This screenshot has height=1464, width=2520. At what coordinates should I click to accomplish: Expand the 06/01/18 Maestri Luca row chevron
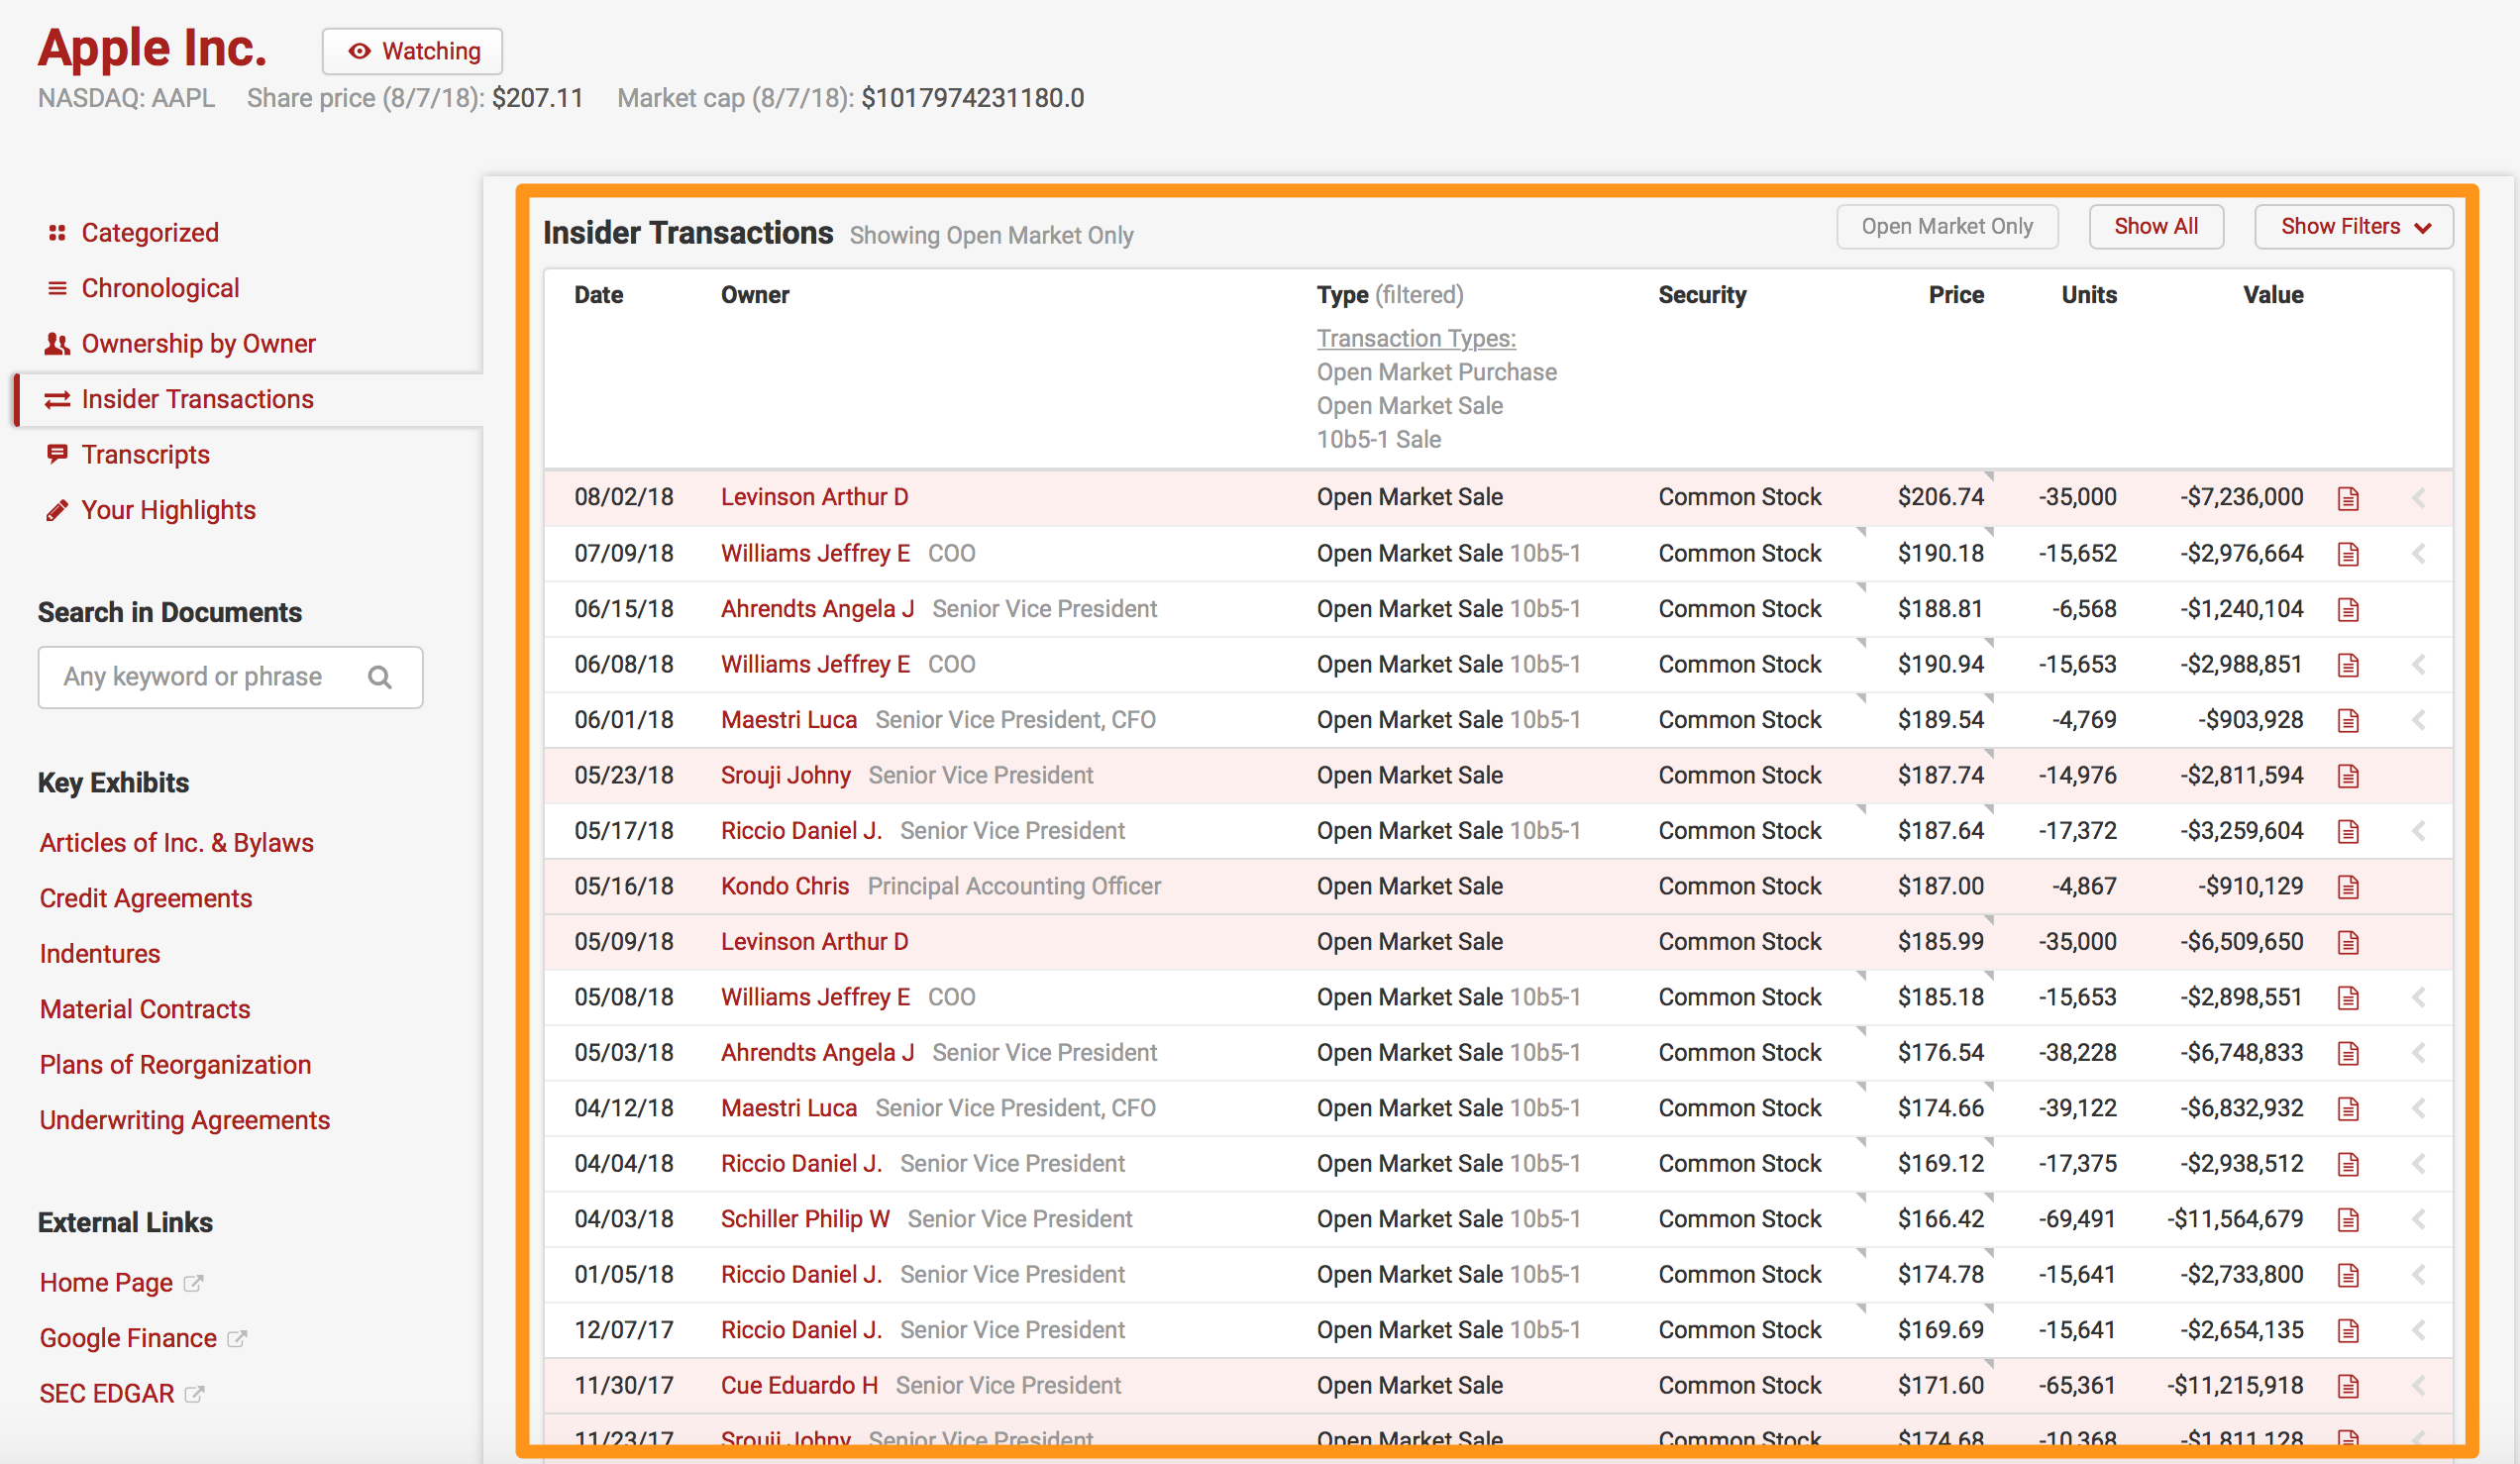[2418, 720]
